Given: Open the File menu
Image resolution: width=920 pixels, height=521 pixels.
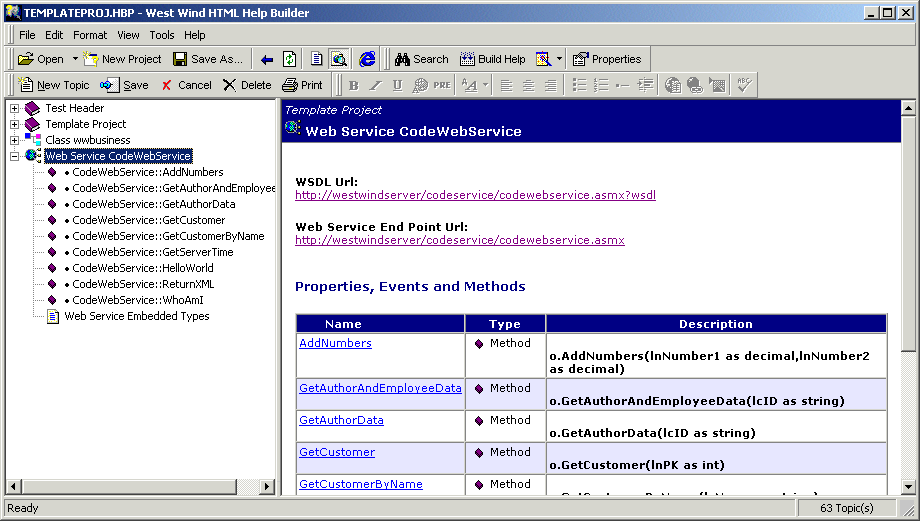Looking at the screenshot, I should click(27, 35).
